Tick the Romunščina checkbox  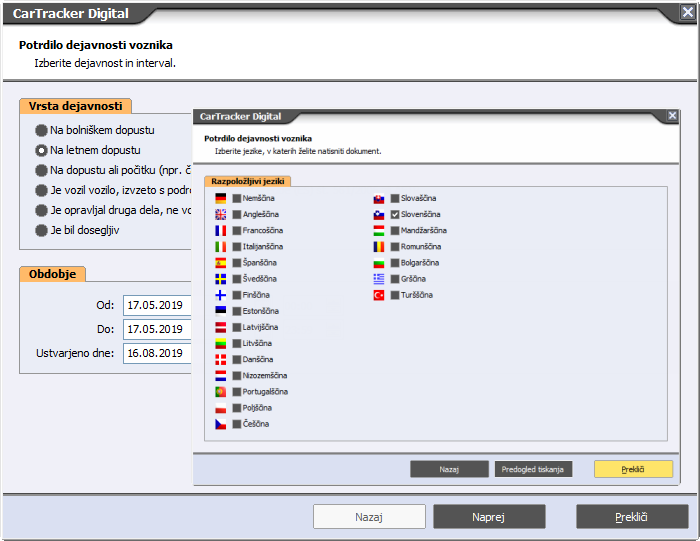coord(395,246)
